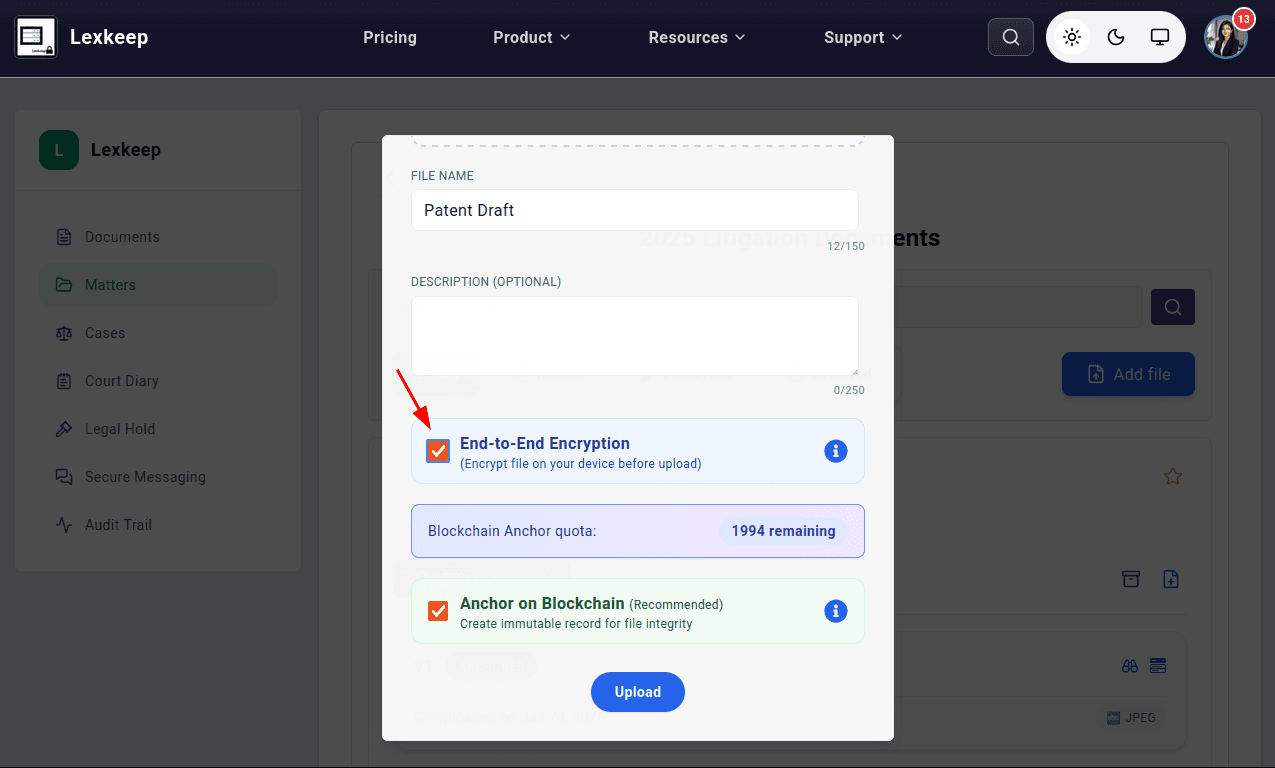Open Audit Trail in the sidebar

point(158,525)
